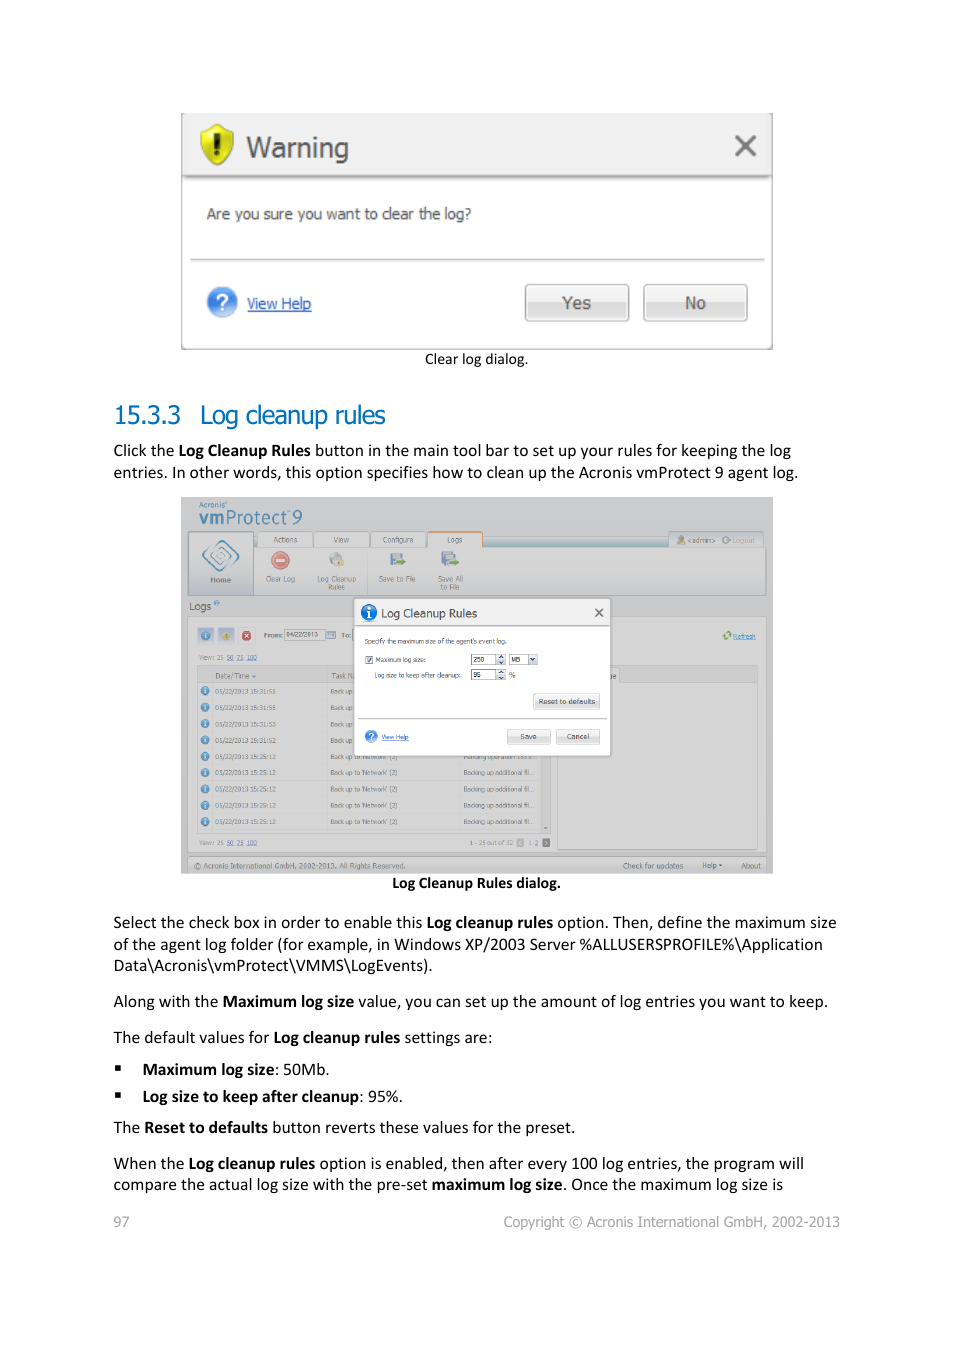Click About in the footer
The image size is (954, 1349).
click(x=751, y=866)
